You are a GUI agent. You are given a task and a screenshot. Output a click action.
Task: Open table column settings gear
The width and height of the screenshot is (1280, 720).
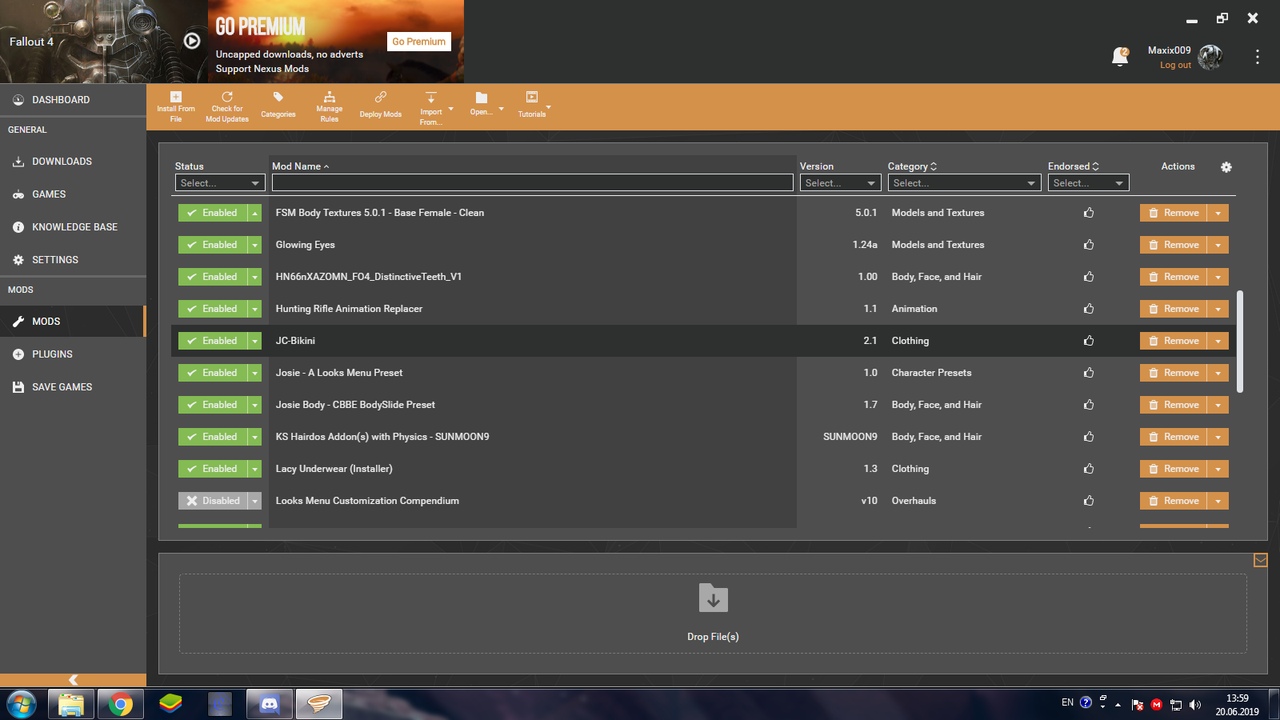coord(1227,167)
